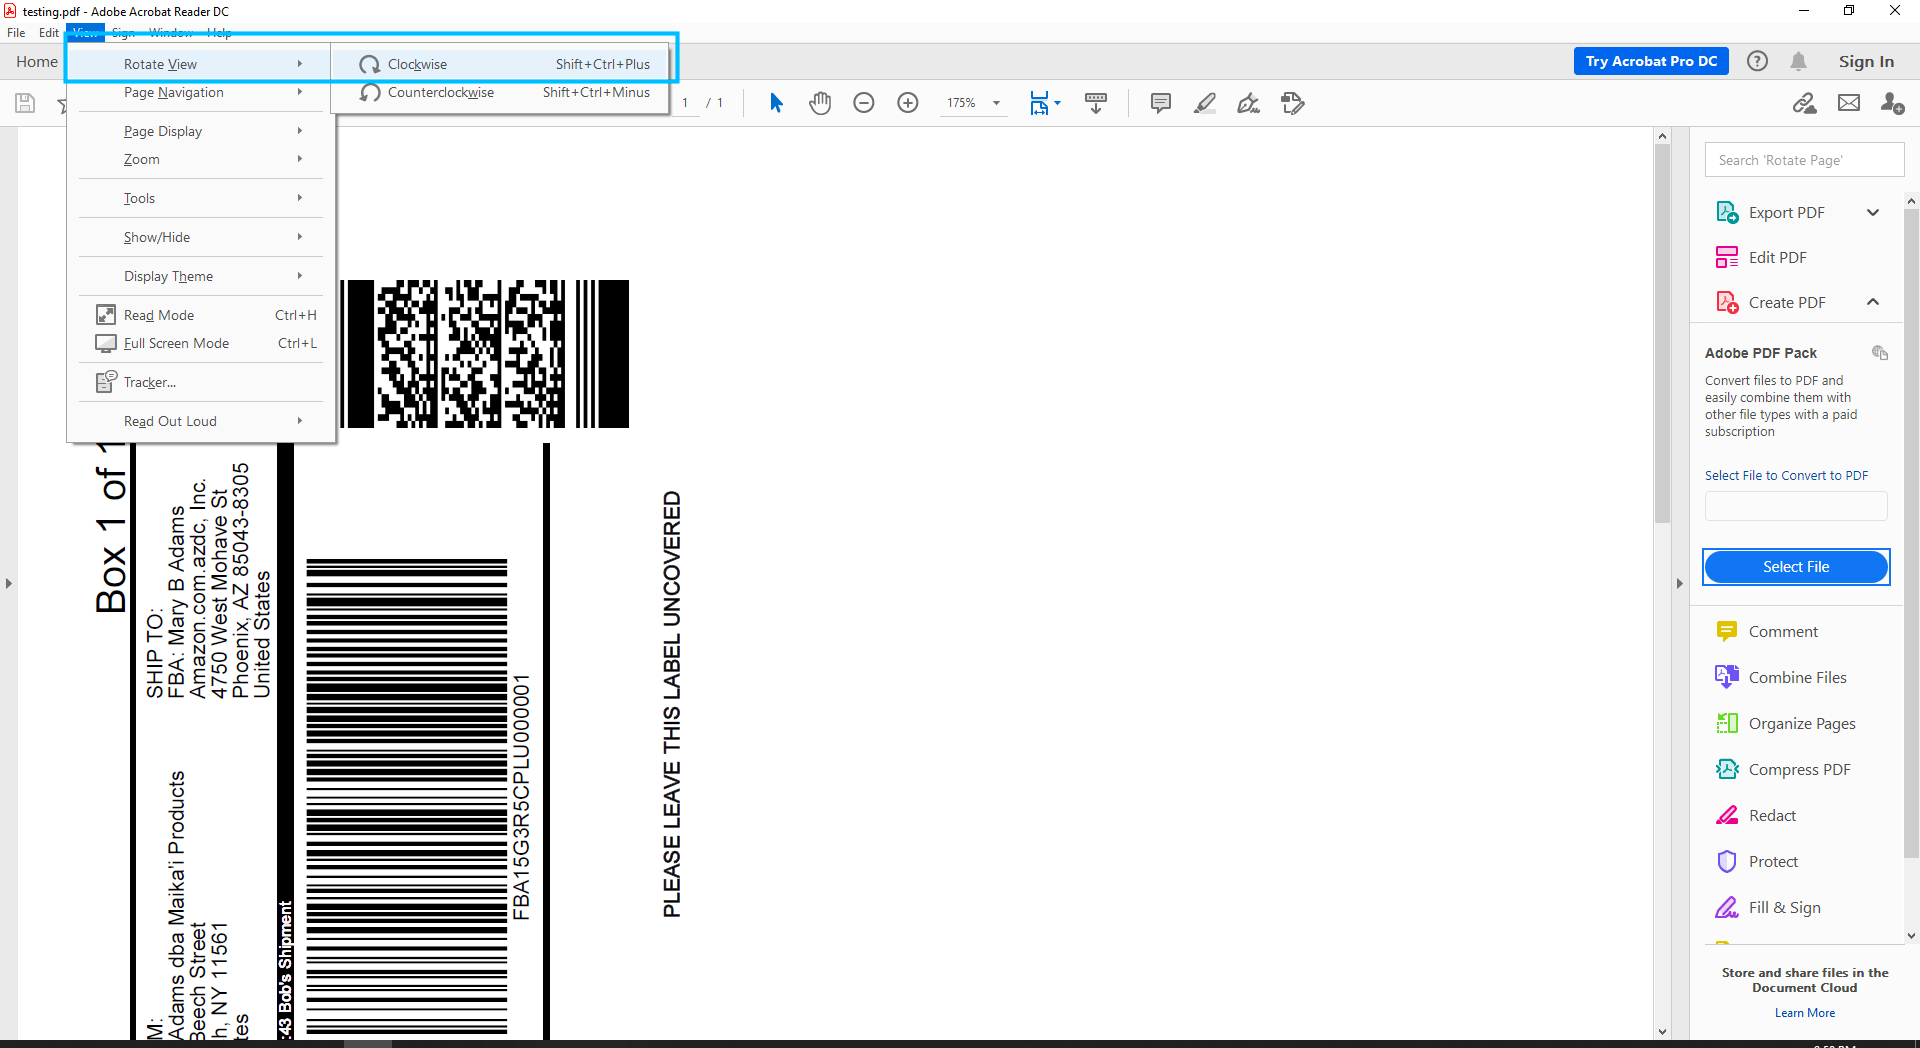Screen dimensions: 1920x1048
Task: Click the Save file icon
Action: pyautogui.click(x=25, y=103)
